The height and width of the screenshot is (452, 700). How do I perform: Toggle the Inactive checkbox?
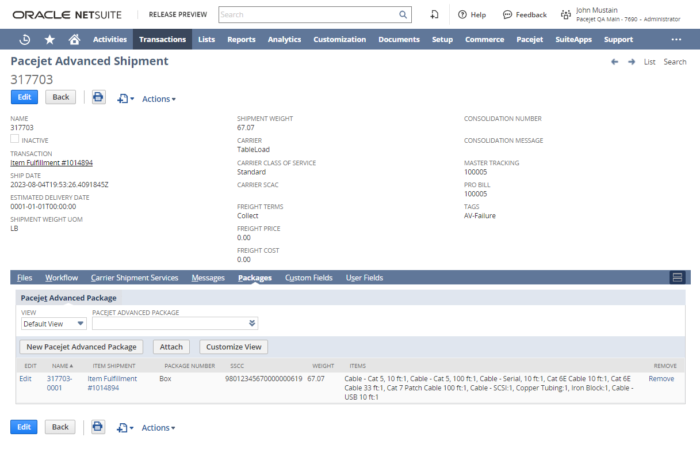tap(15, 139)
